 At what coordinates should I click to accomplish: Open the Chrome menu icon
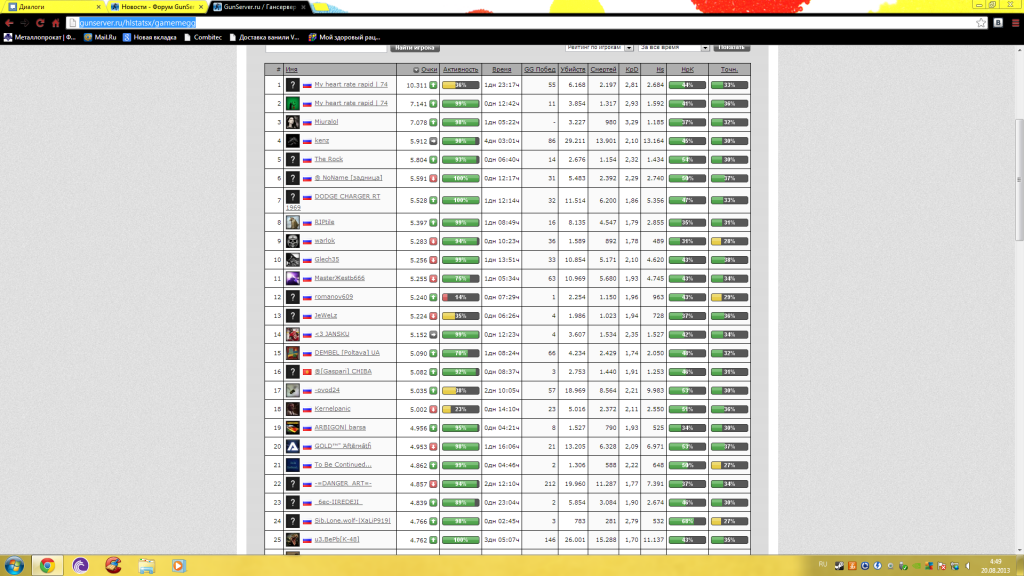click(1014, 21)
